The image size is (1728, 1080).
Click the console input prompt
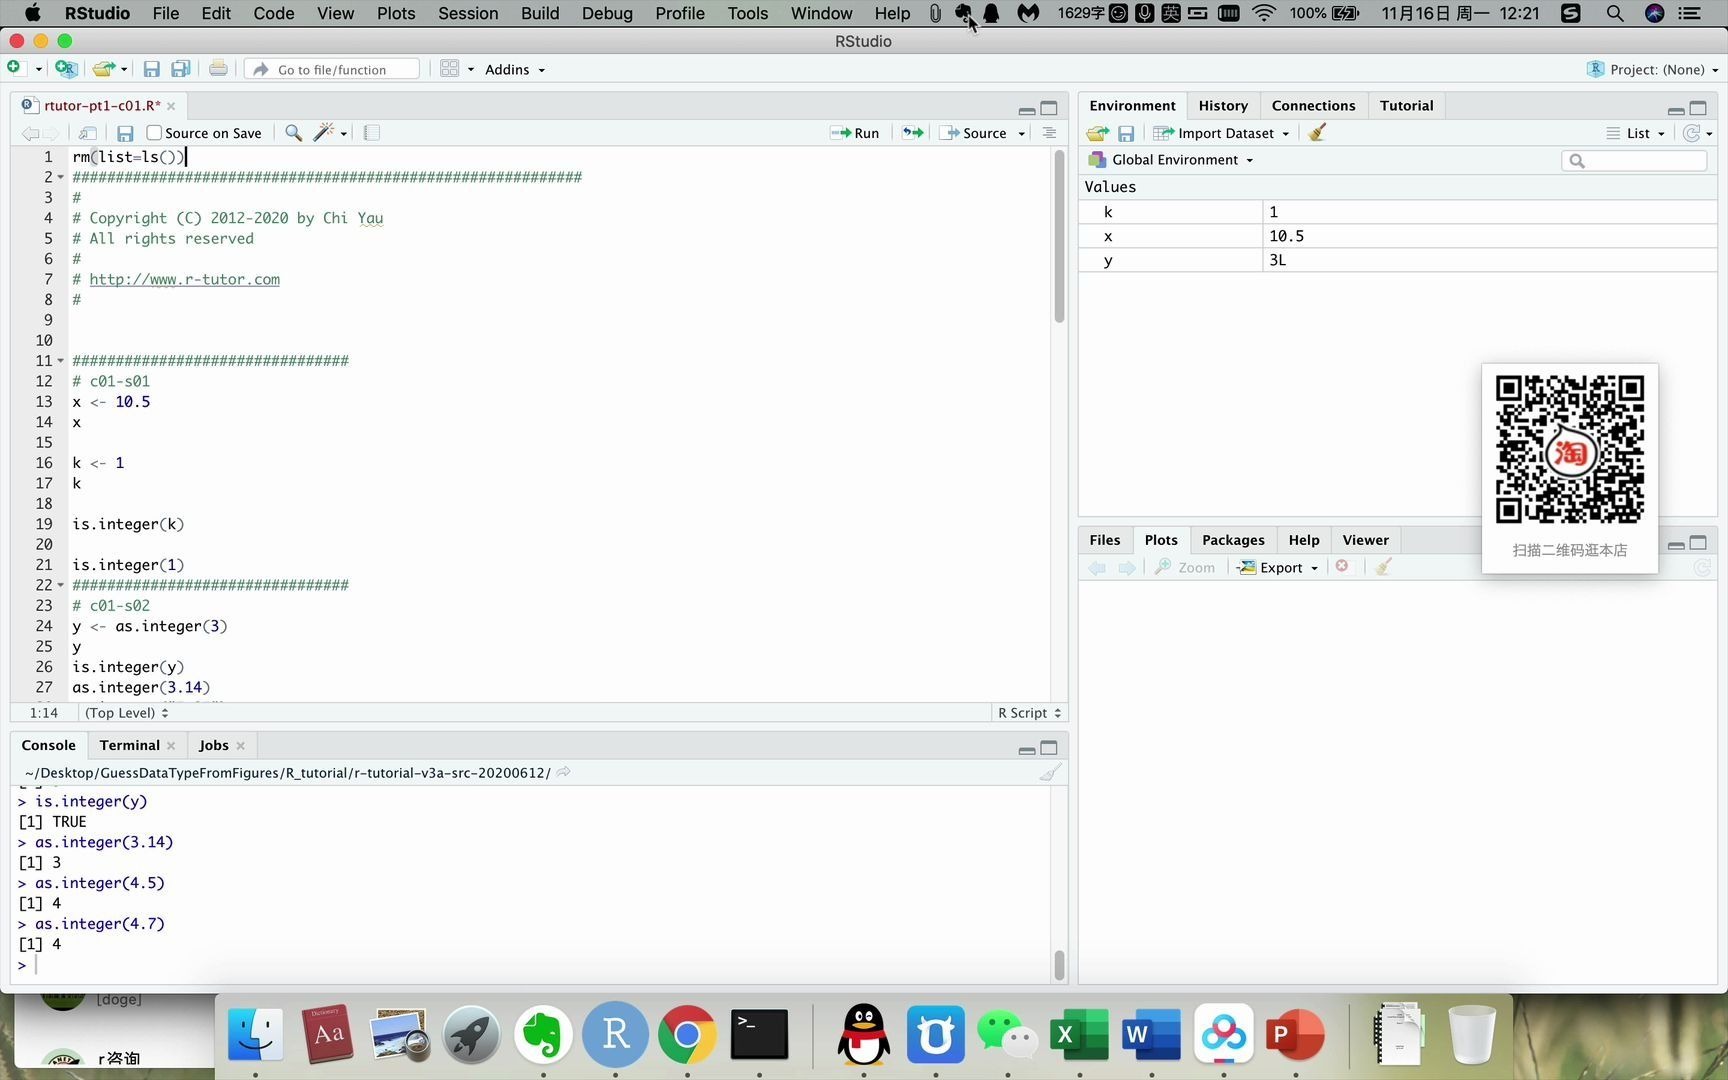coord(535,964)
